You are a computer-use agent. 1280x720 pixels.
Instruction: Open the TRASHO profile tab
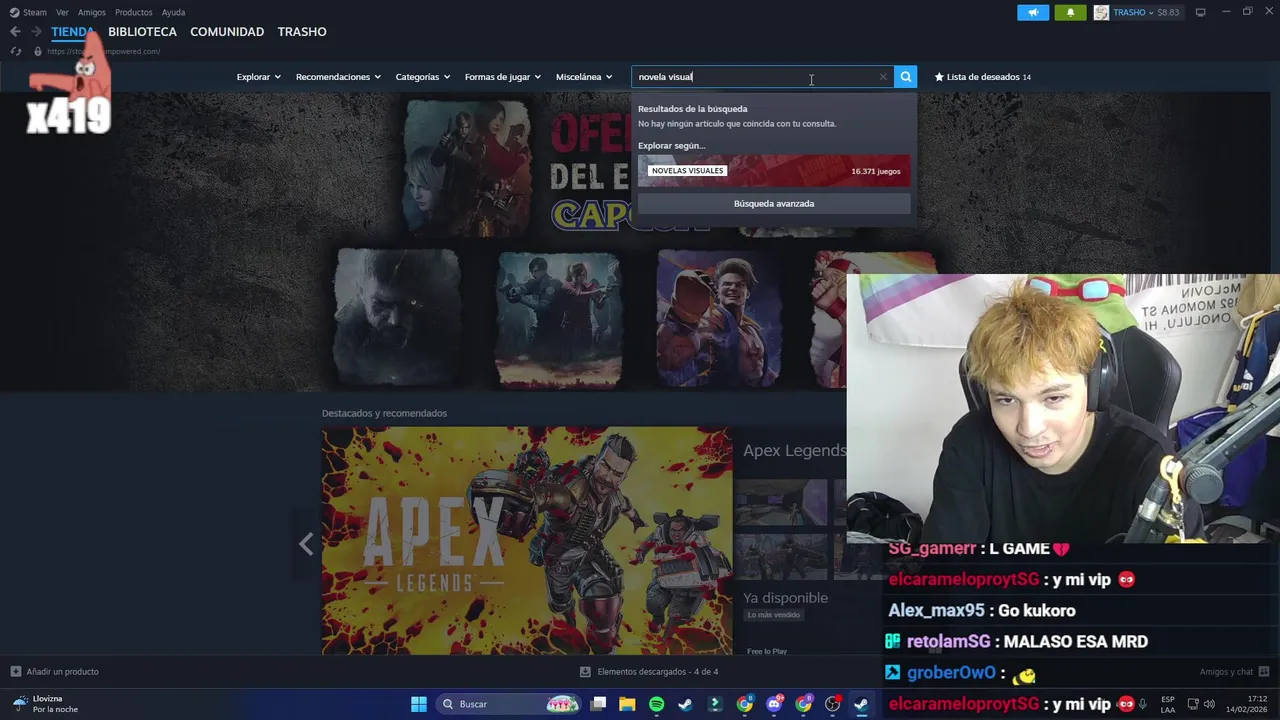[x=302, y=32]
